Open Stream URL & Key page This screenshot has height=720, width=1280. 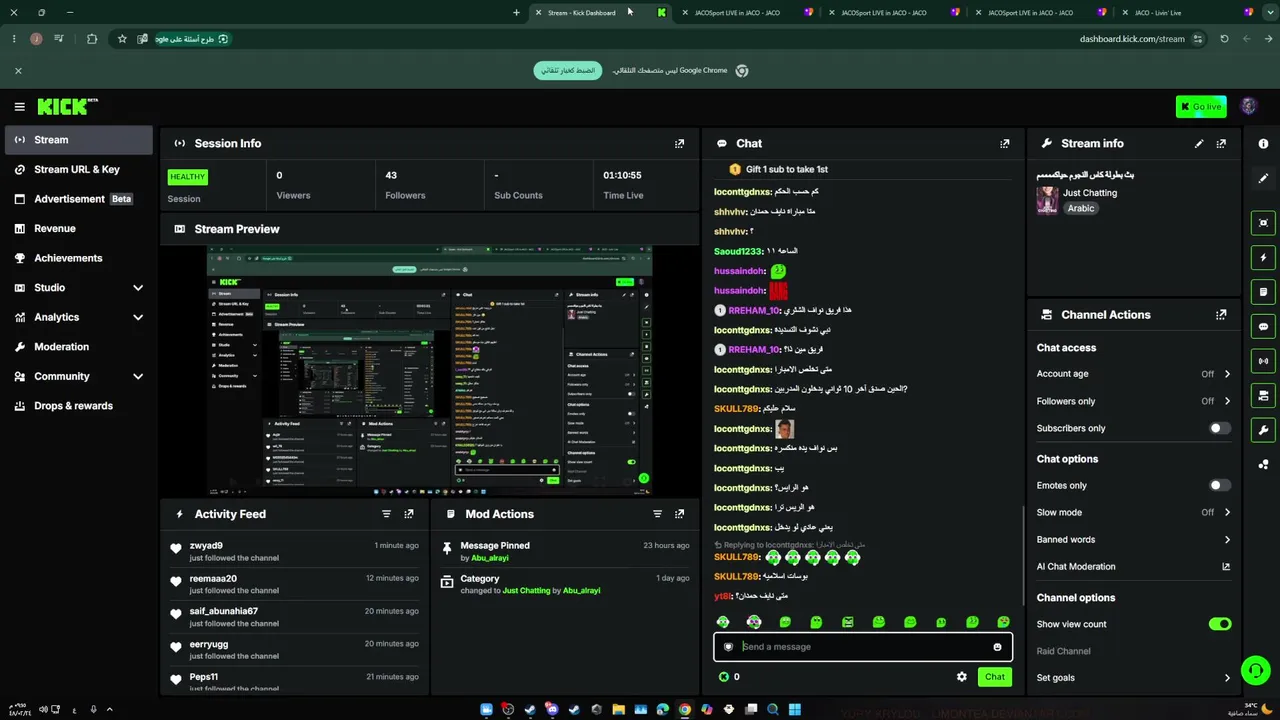(78, 170)
